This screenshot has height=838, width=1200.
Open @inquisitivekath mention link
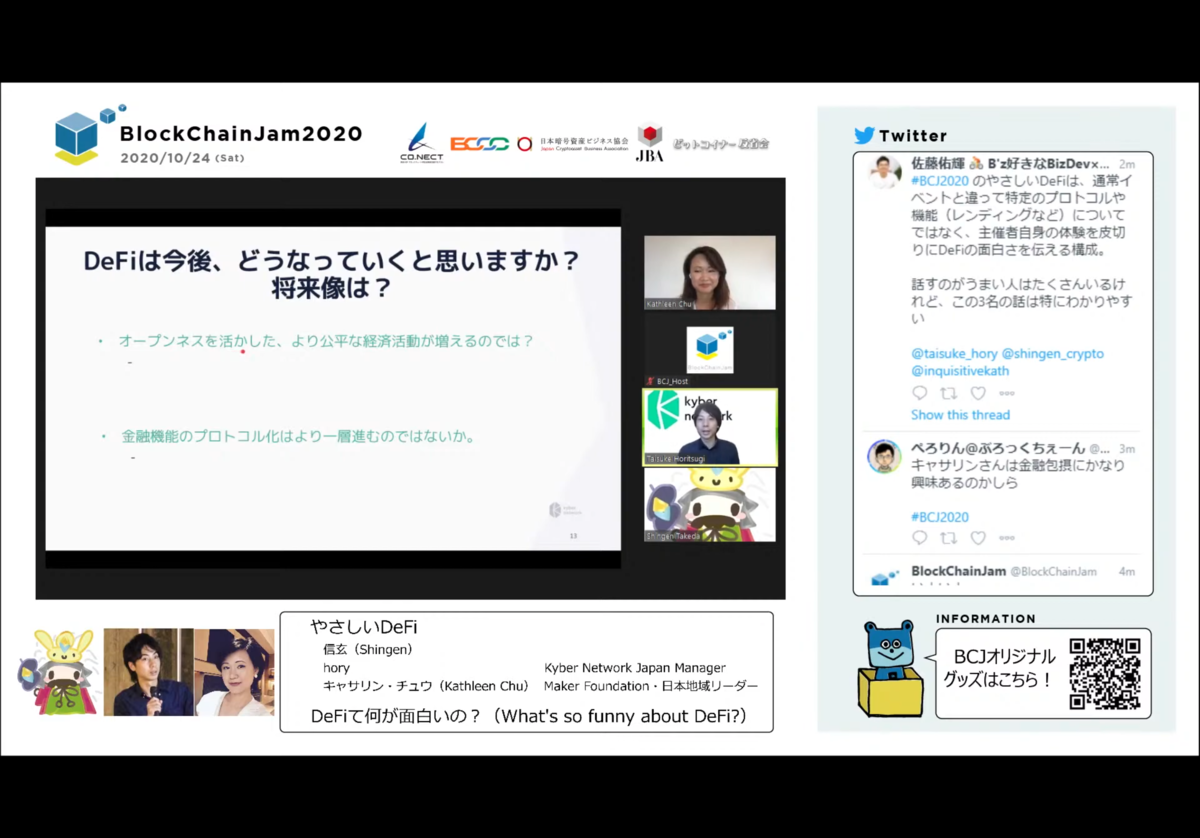point(960,371)
